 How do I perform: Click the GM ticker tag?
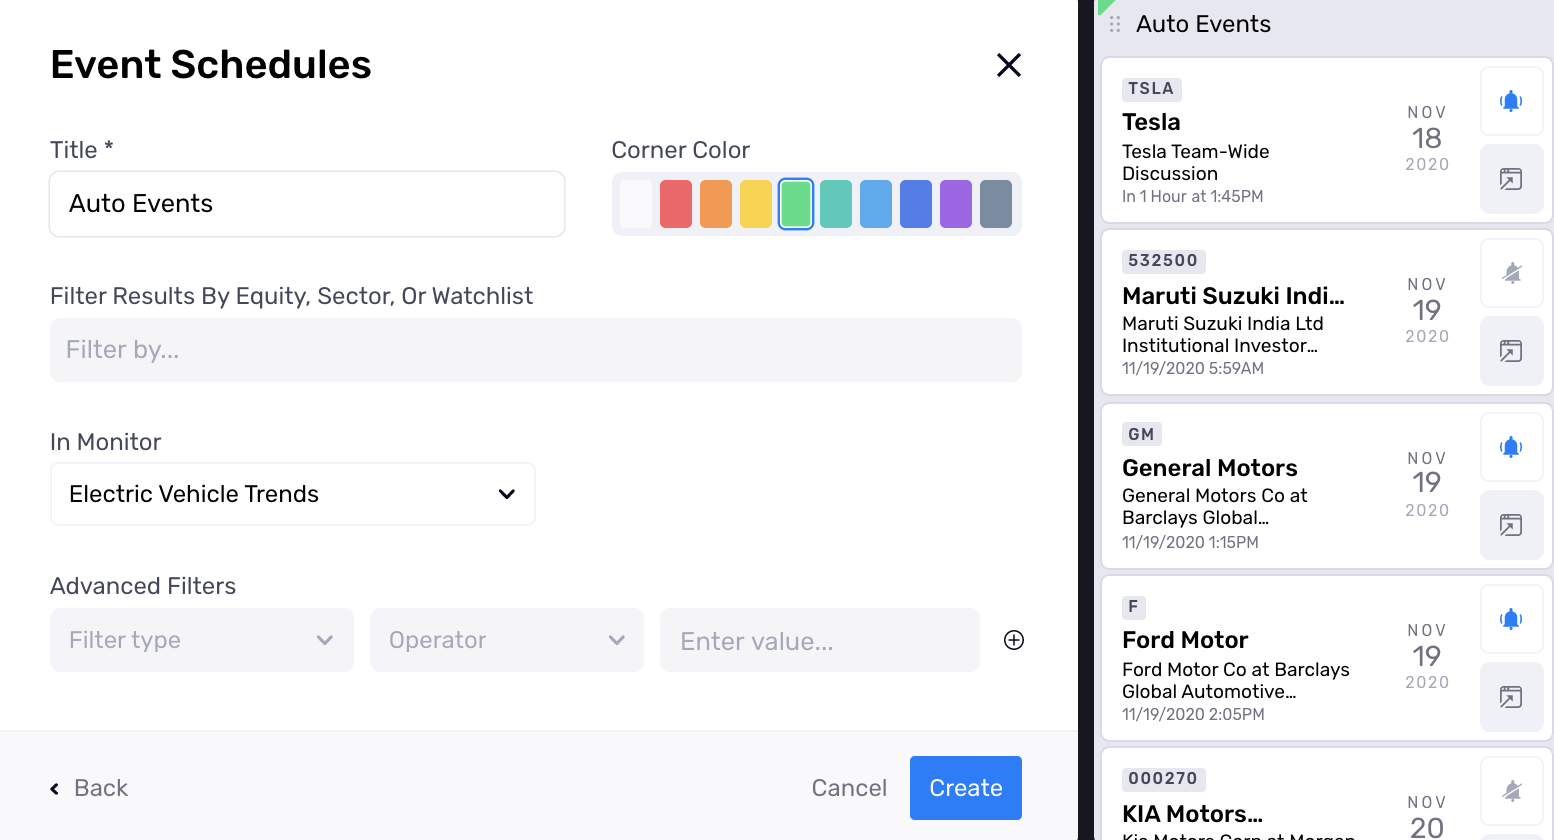[1141, 435]
